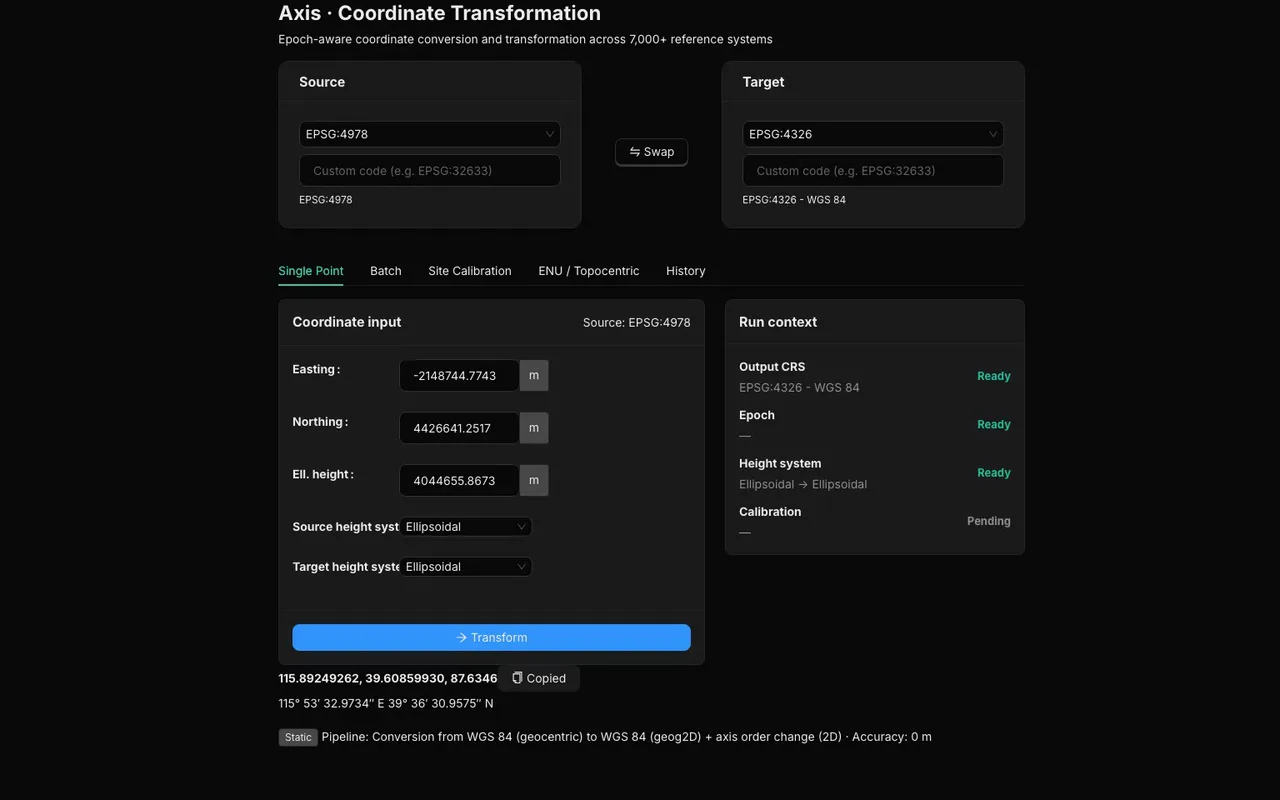Click the Static badge next to Pipeline

tap(298, 737)
